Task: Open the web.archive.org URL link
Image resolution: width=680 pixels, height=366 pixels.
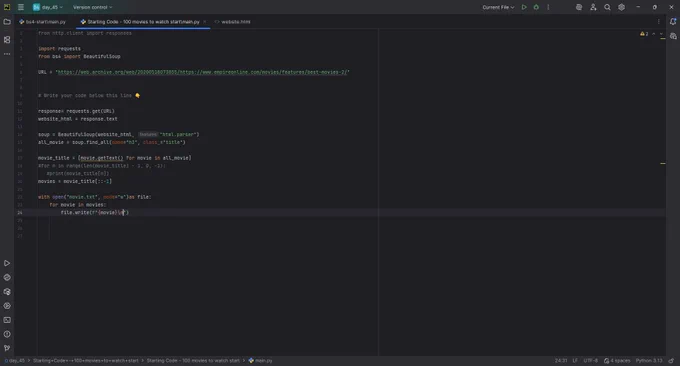Action: coord(203,72)
